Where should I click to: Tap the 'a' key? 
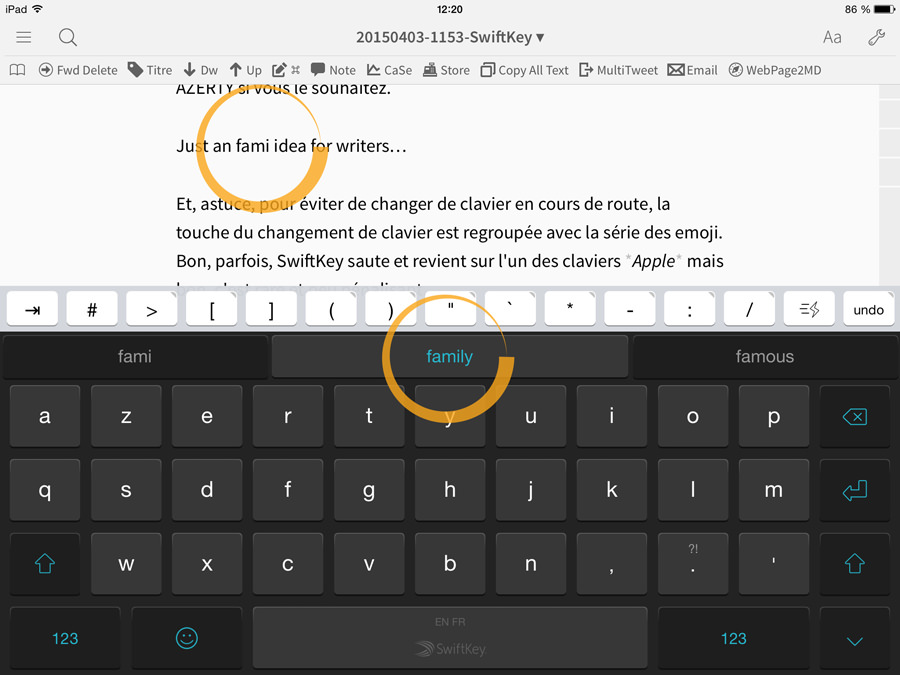point(45,416)
